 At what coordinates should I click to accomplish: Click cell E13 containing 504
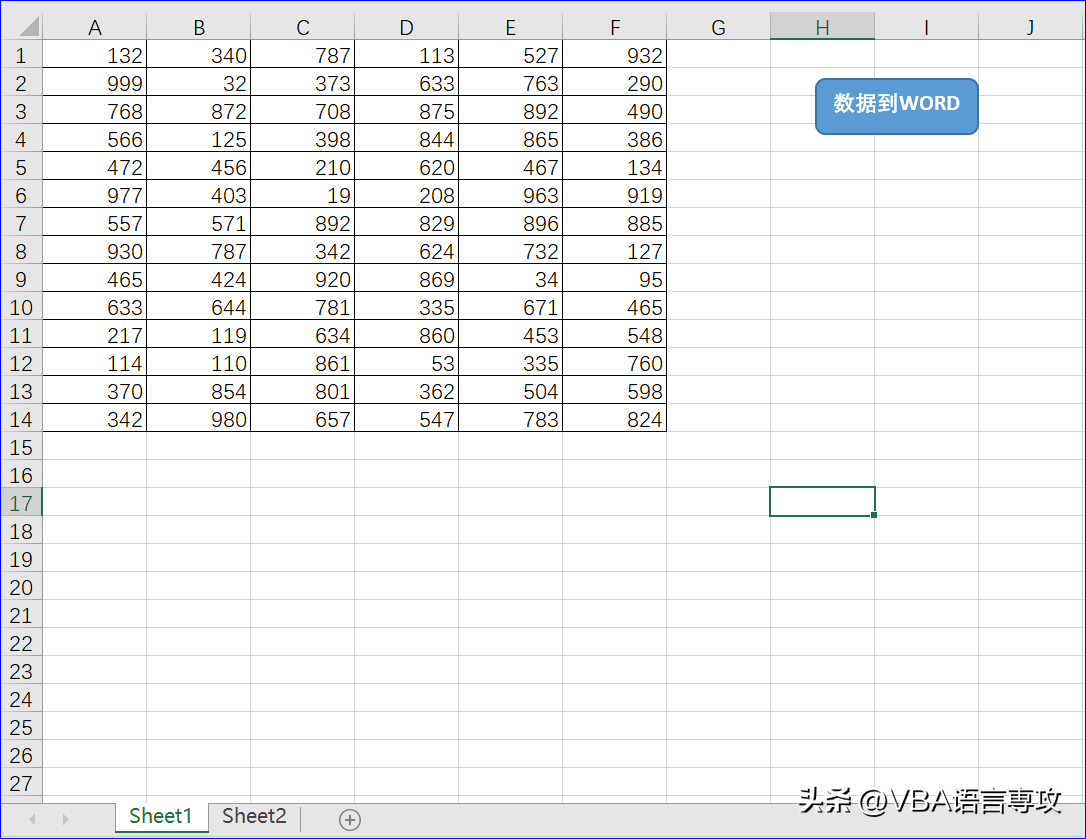coord(510,391)
